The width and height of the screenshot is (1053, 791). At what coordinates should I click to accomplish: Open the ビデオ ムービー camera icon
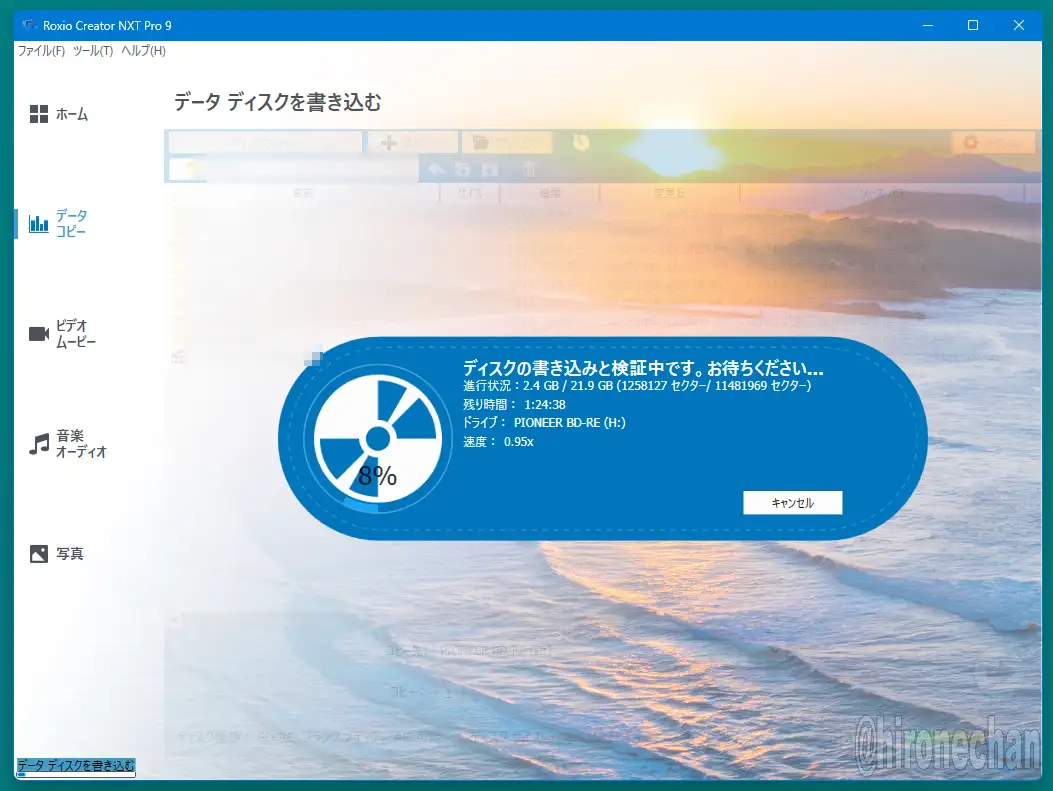pos(39,334)
